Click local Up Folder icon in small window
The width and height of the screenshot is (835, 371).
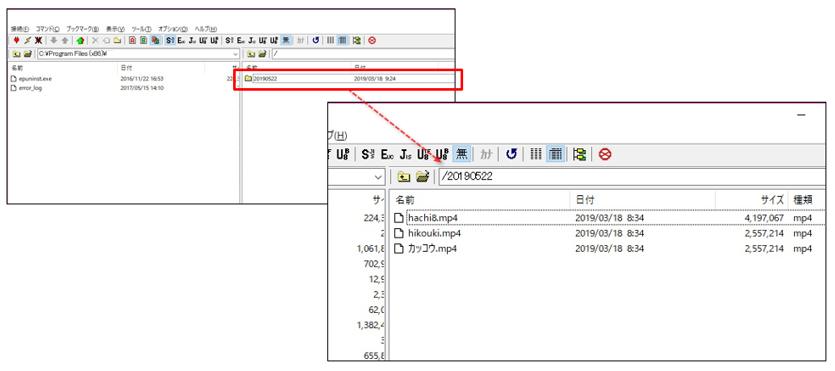click(17, 54)
